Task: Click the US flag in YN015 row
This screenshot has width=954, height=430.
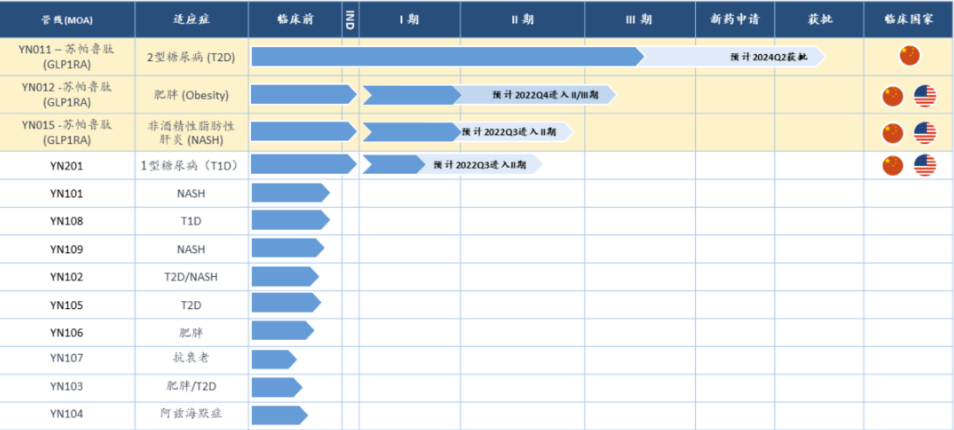Action: pyautogui.click(x=925, y=133)
